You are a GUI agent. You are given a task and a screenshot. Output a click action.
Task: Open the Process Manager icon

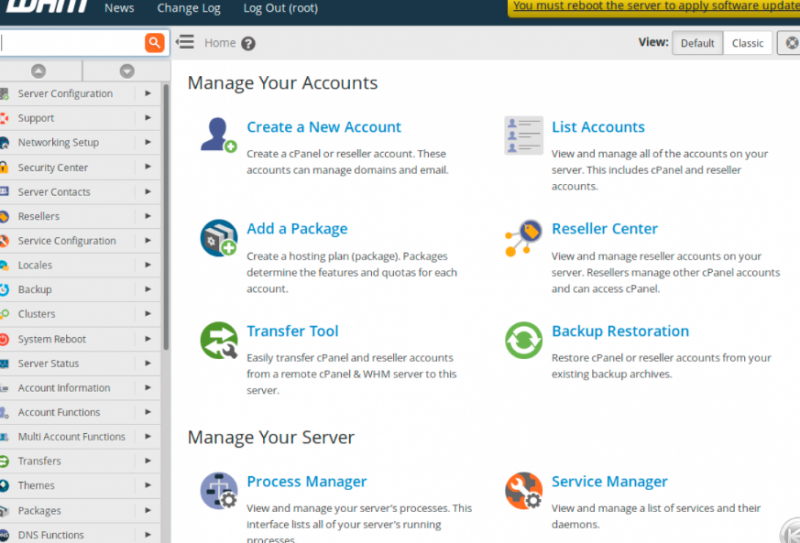218,490
